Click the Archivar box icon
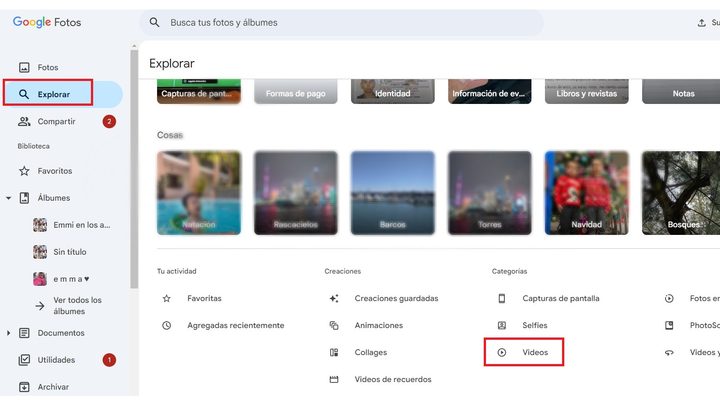This screenshot has width=720, height=405. click(x=24, y=387)
